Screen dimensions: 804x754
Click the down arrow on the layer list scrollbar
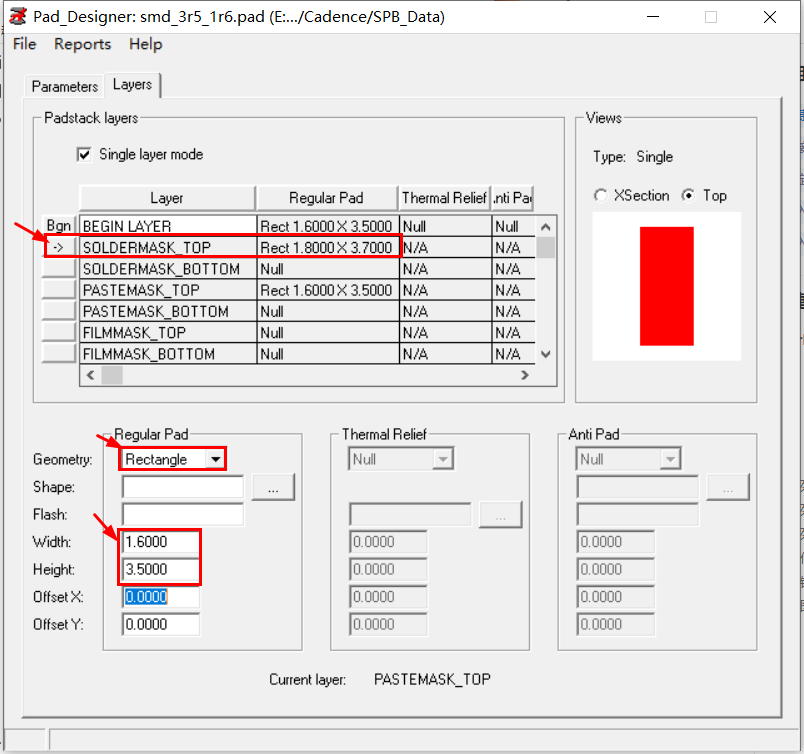coord(546,353)
